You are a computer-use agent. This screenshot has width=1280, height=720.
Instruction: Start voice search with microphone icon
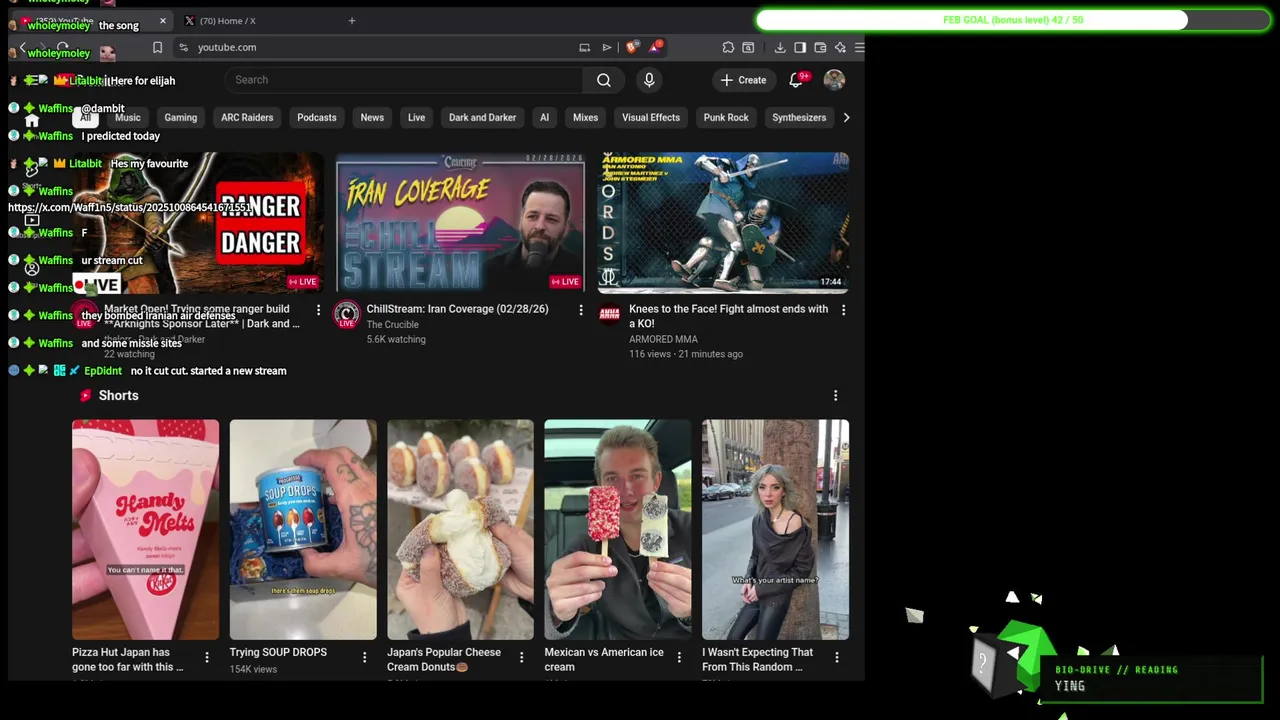[x=649, y=80]
